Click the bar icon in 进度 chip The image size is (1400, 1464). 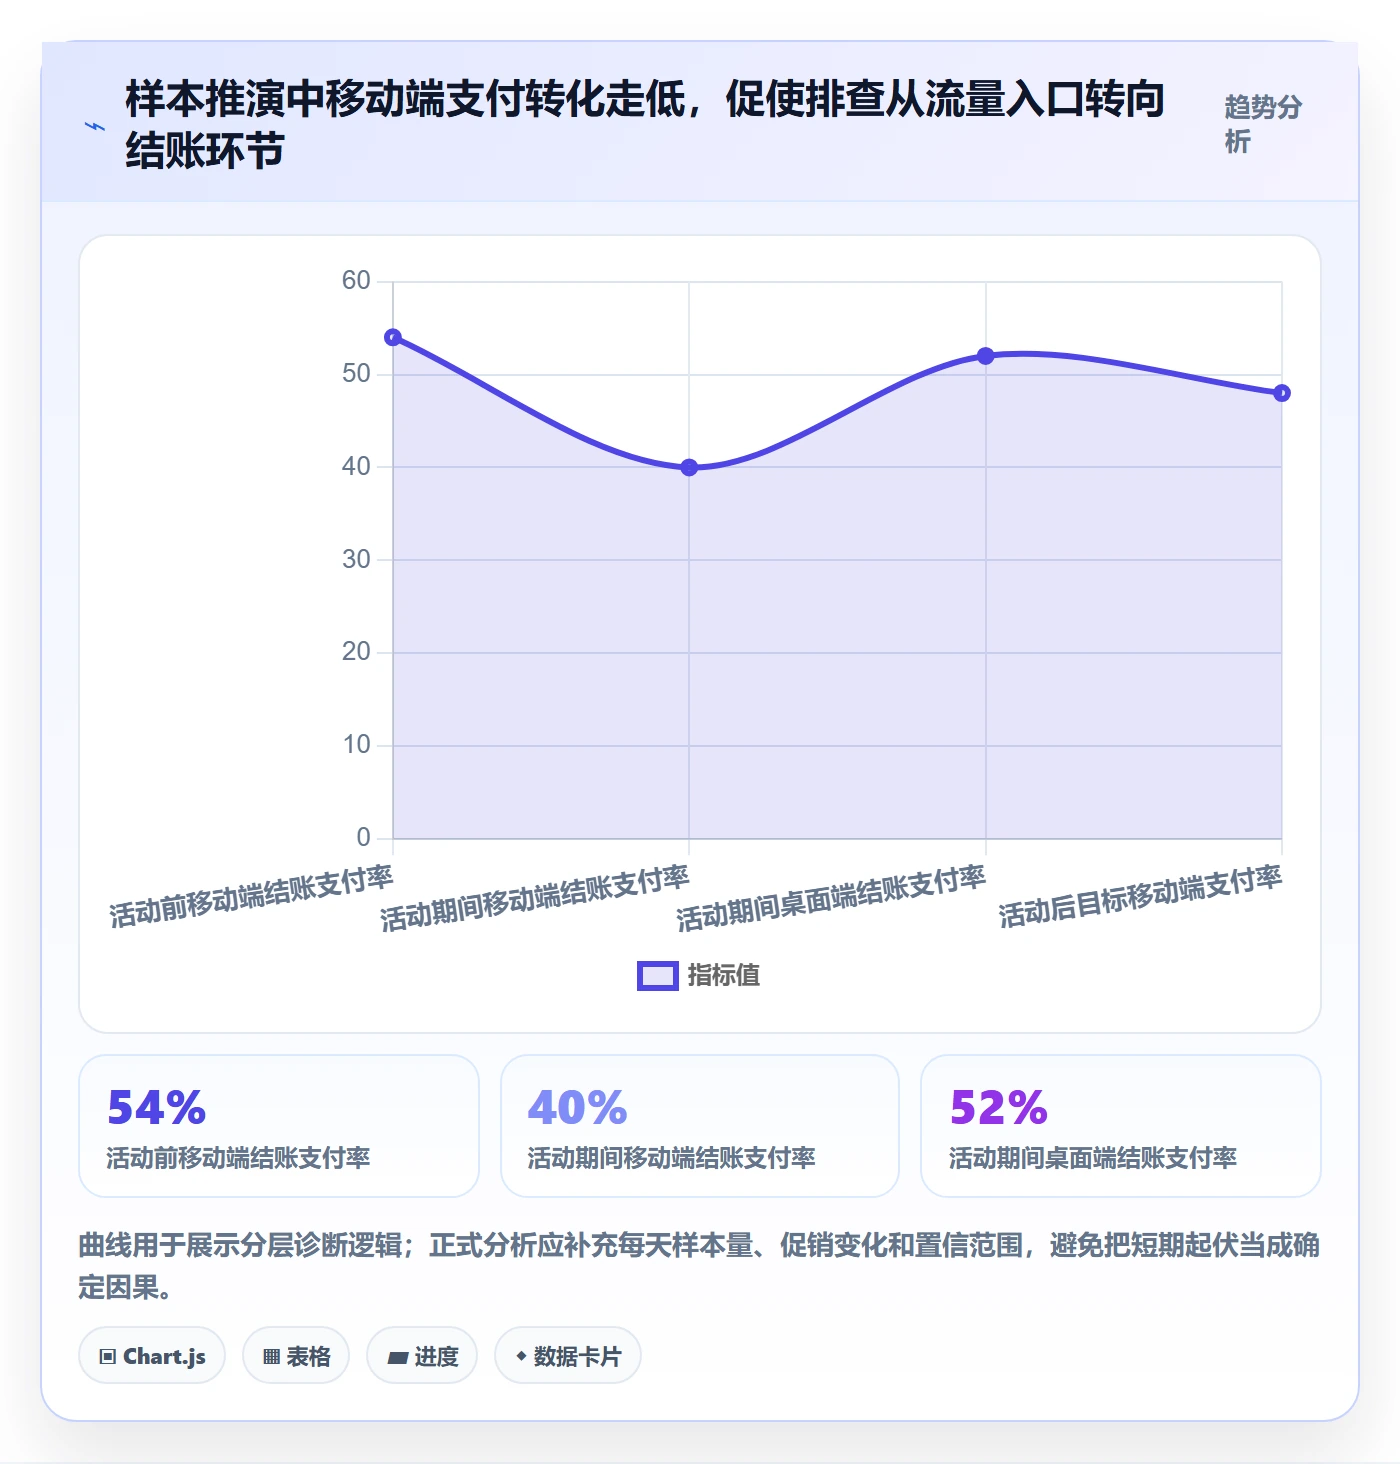click(x=398, y=1358)
